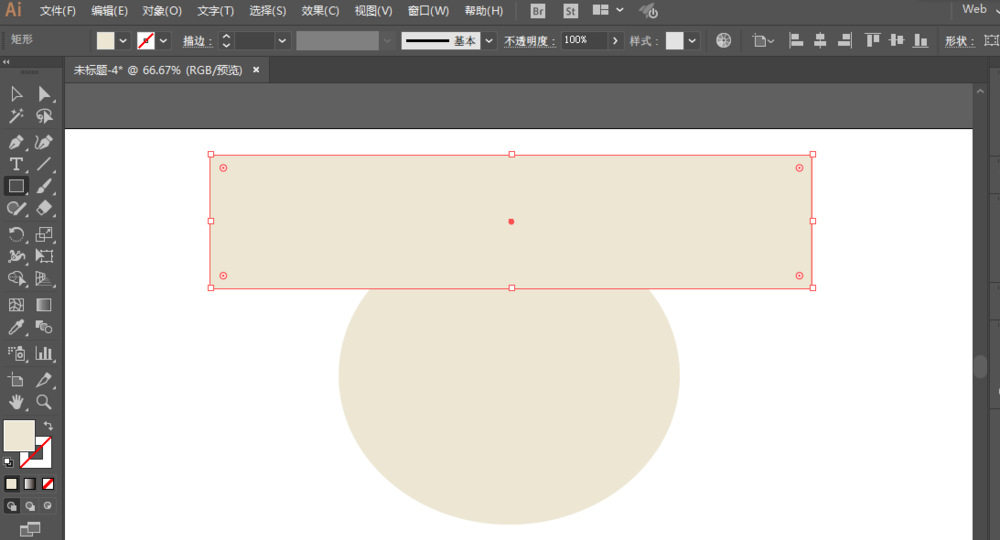Select the Pen tool
This screenshot has height=540, width=1000.
tap(17, 142)
